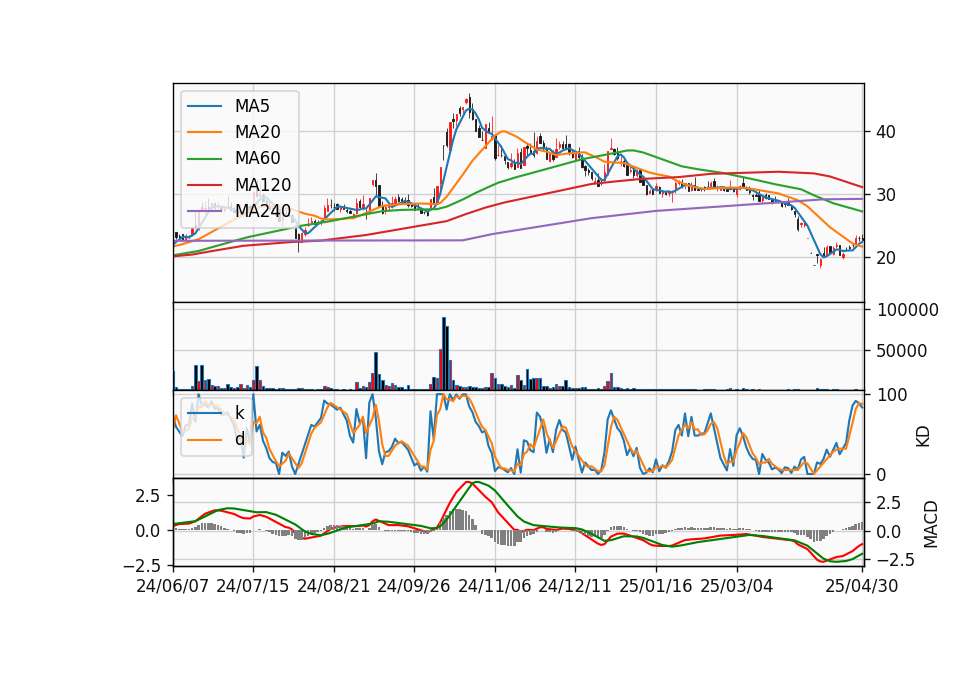Click the orange MA20 legend line swatch
Image resolution: width=960 pixels, height=690 pixels.
click(204, 132)
